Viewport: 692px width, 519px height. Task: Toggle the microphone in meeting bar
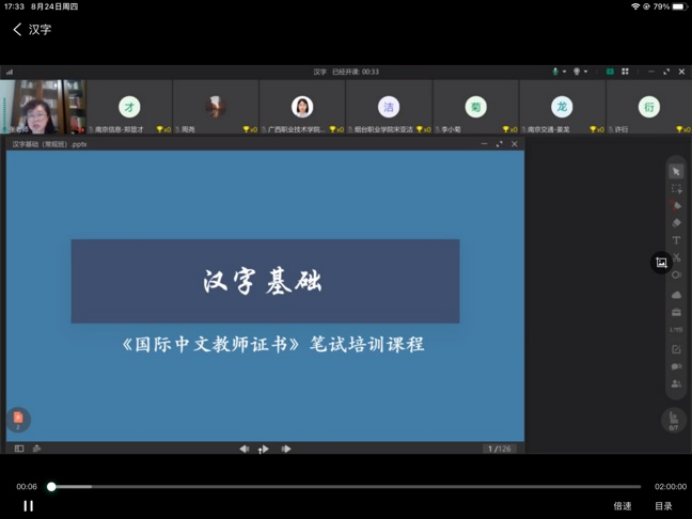[556, 72]
